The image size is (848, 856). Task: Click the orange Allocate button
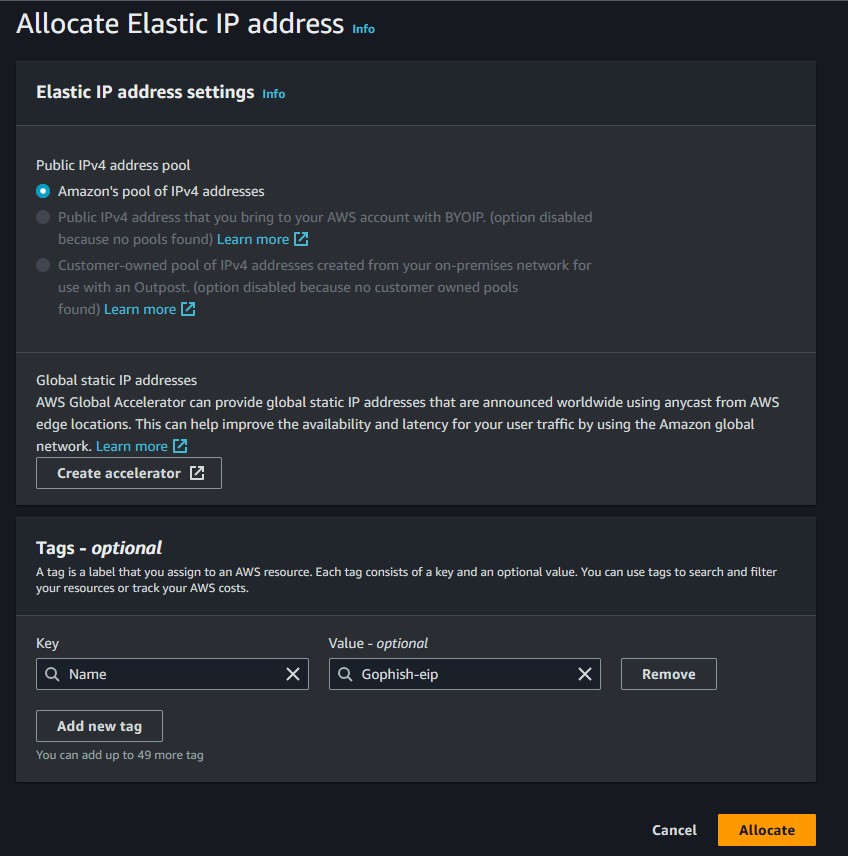[x=767, y=830]
